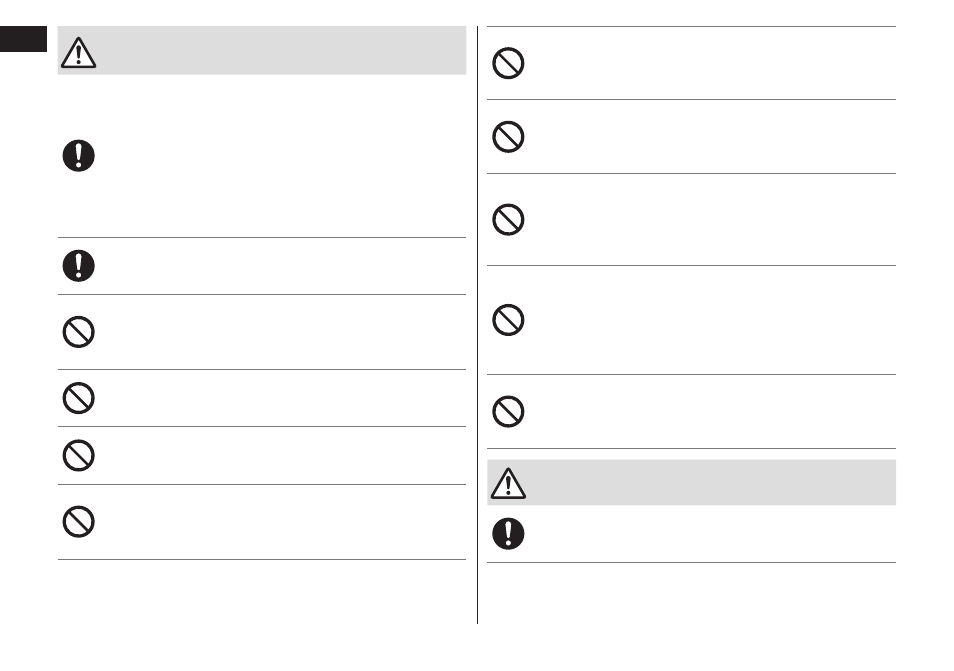The width and height of the screenshot is (954, 671).
Task: Click the fifth prohibition icon in right column
Action: [x=508, y=412]
